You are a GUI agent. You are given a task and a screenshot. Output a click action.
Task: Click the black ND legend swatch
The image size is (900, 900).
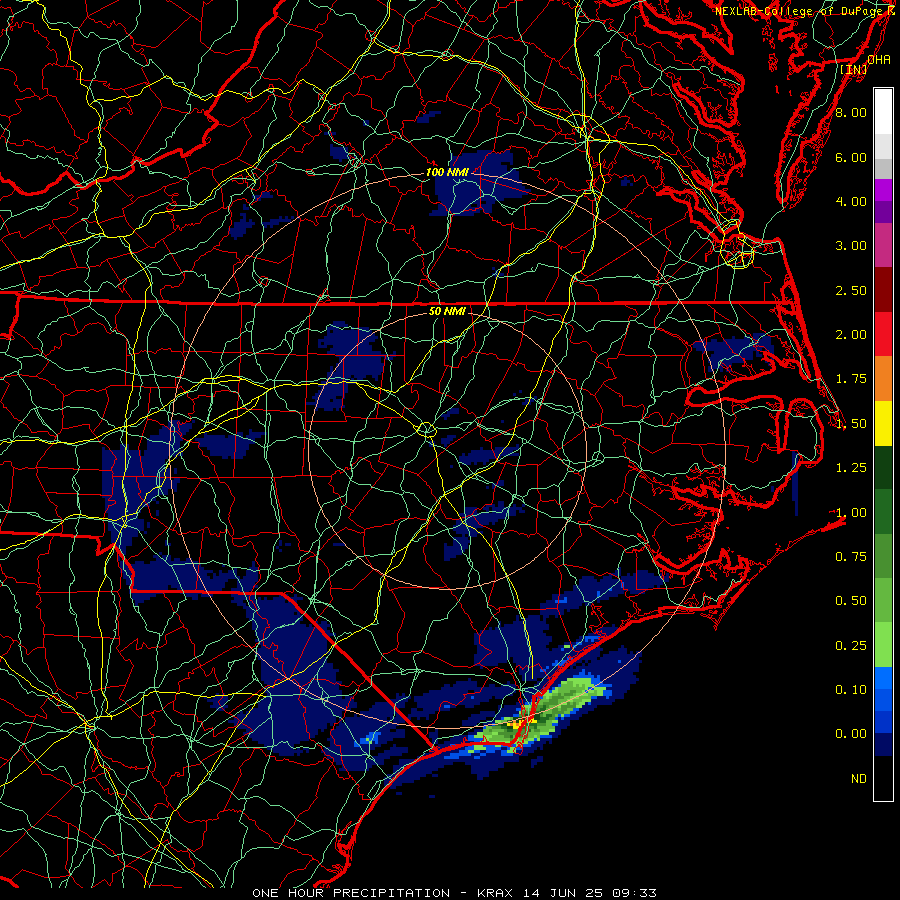[x=883, y=778]
